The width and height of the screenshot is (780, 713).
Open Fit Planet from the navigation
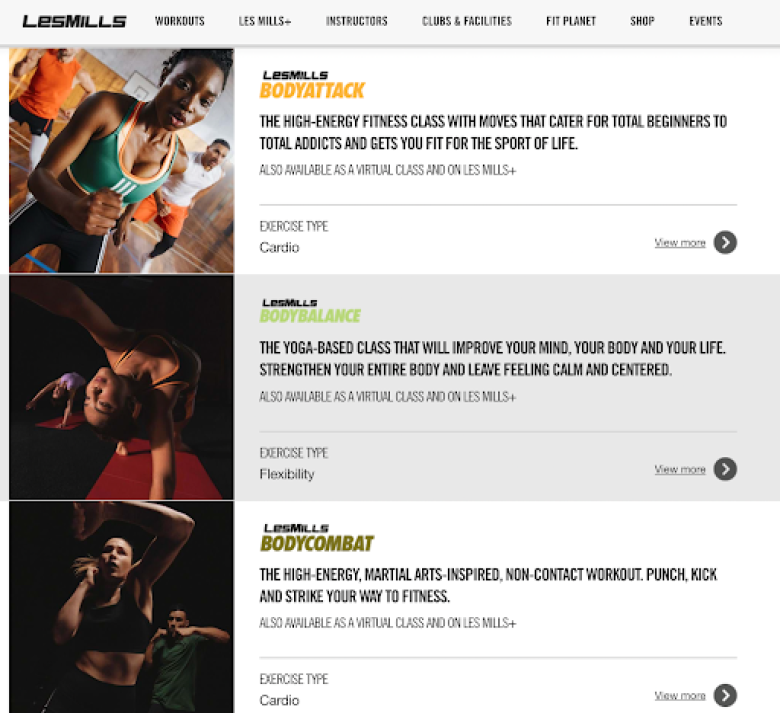[571, 21]
